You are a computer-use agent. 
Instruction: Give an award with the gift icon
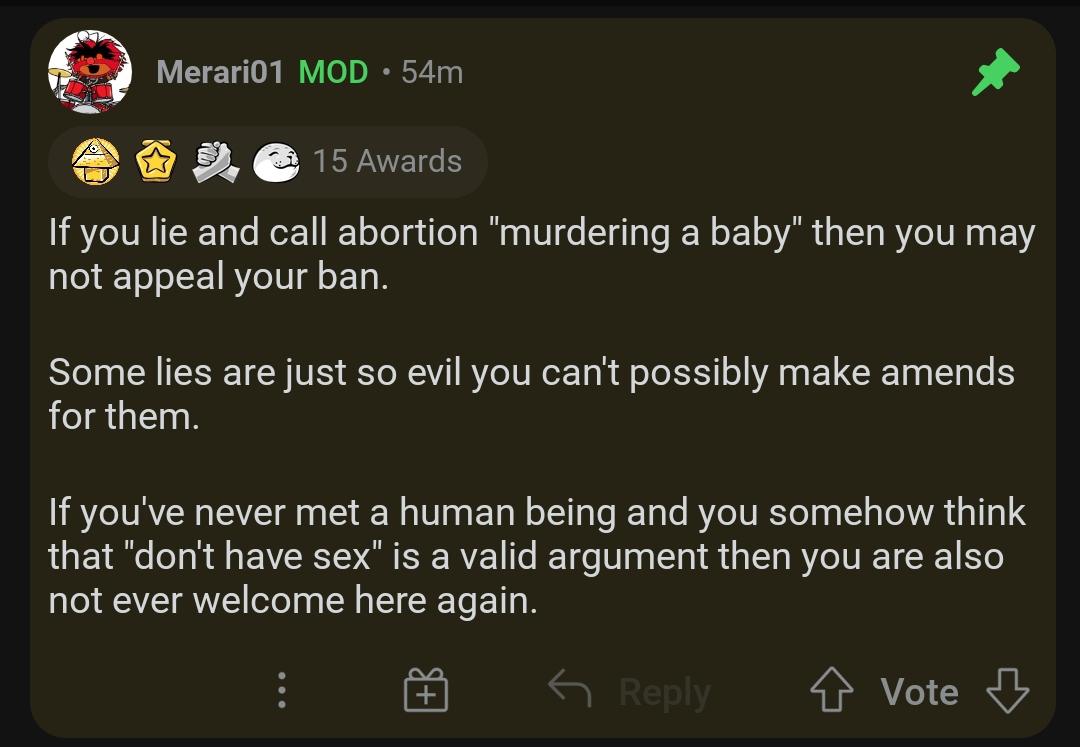pos(426,690)
